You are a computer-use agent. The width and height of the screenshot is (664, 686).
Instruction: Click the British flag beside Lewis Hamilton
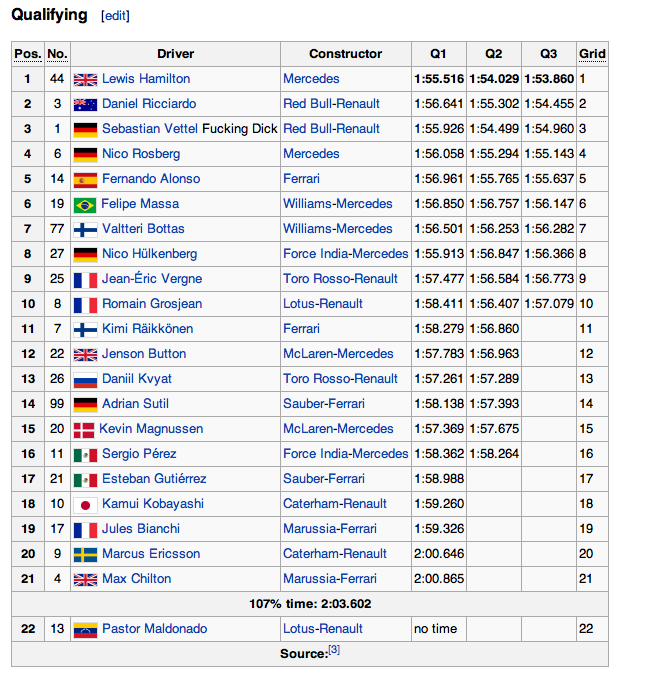(85, 79)
